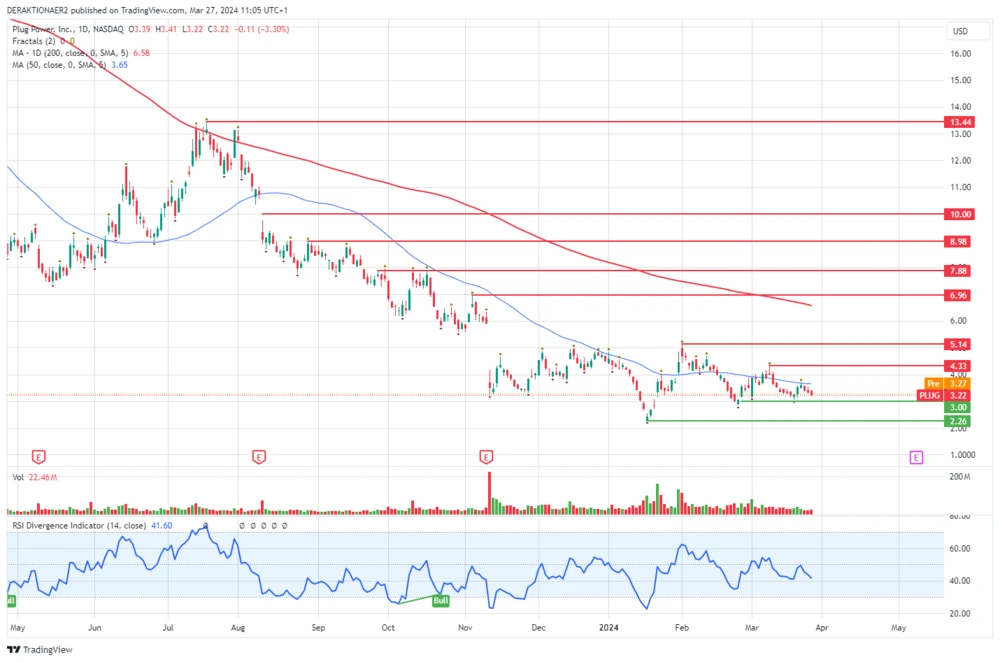Open the Plug Power, Inc. symbol title
The image size is (1000, 662).
point(45,29)
